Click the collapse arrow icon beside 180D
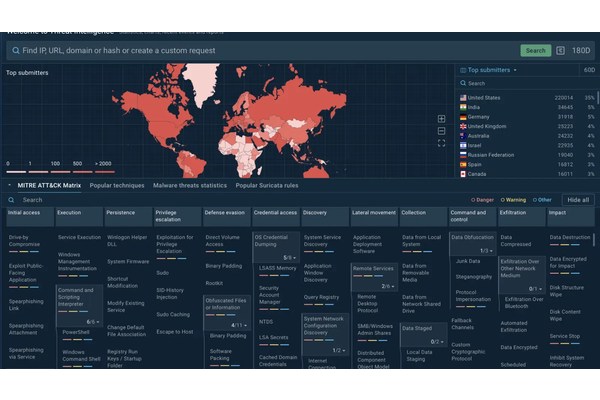This screenshot has width=600, height=400. click(560, 51)
